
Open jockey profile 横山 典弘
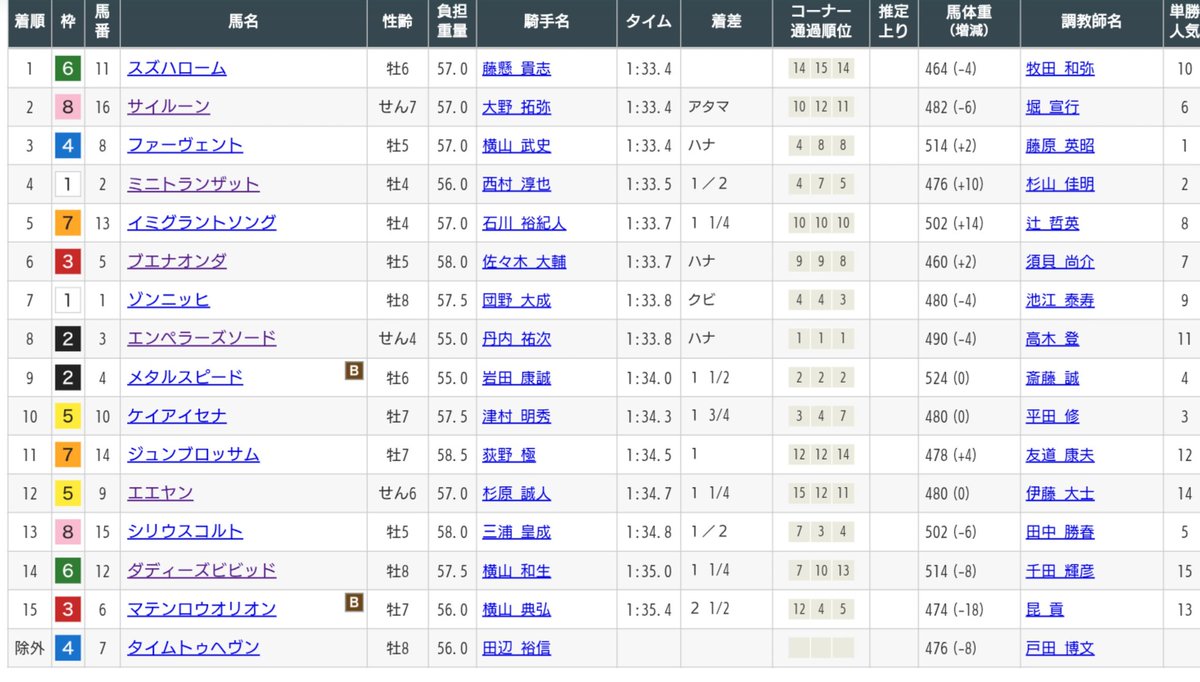pyautogui.click(x=516, y=610)
